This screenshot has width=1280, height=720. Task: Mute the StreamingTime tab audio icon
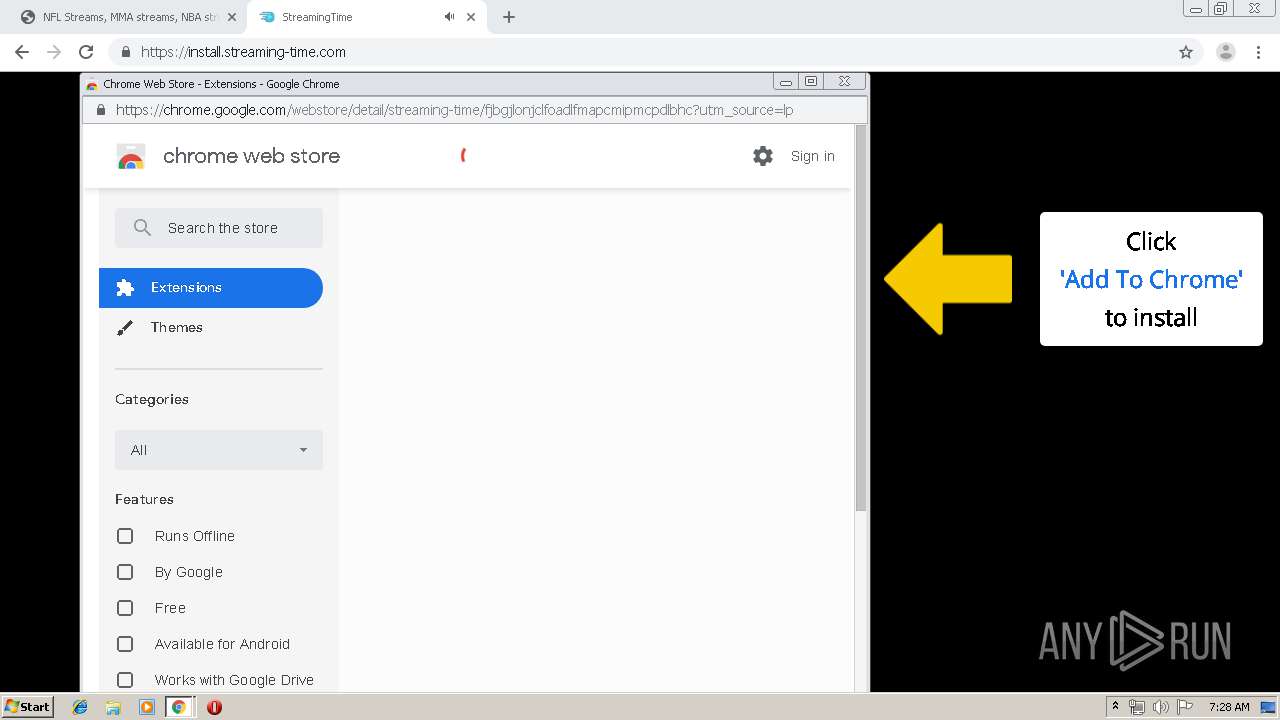(x=449, y=17)
